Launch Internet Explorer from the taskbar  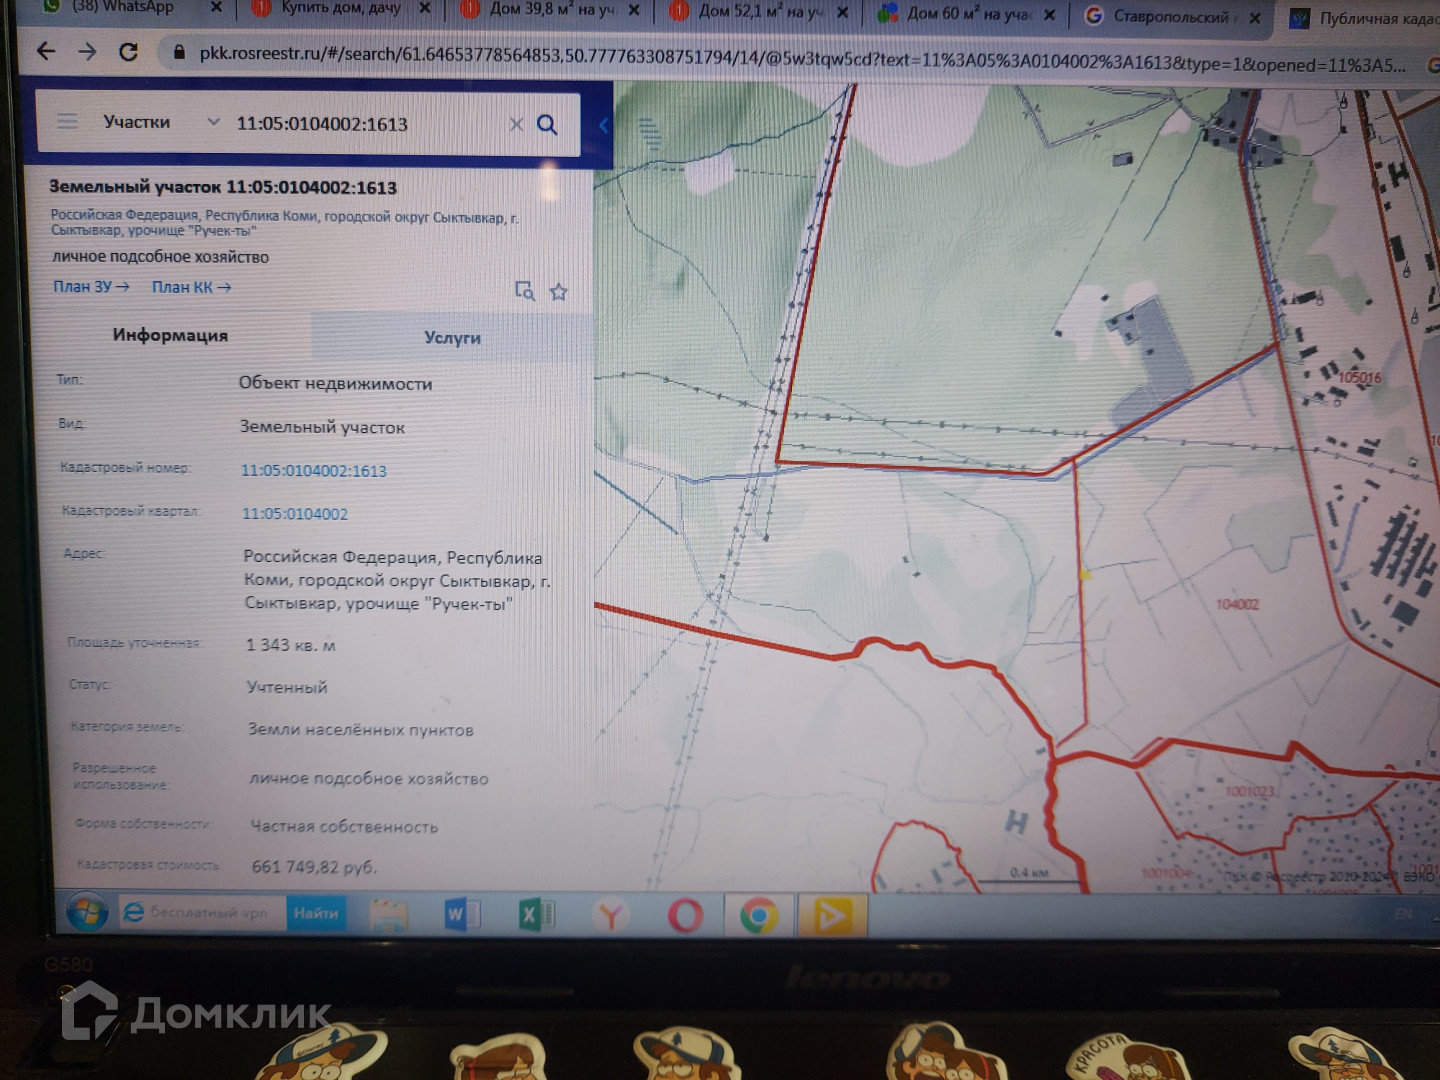point(132,912)
